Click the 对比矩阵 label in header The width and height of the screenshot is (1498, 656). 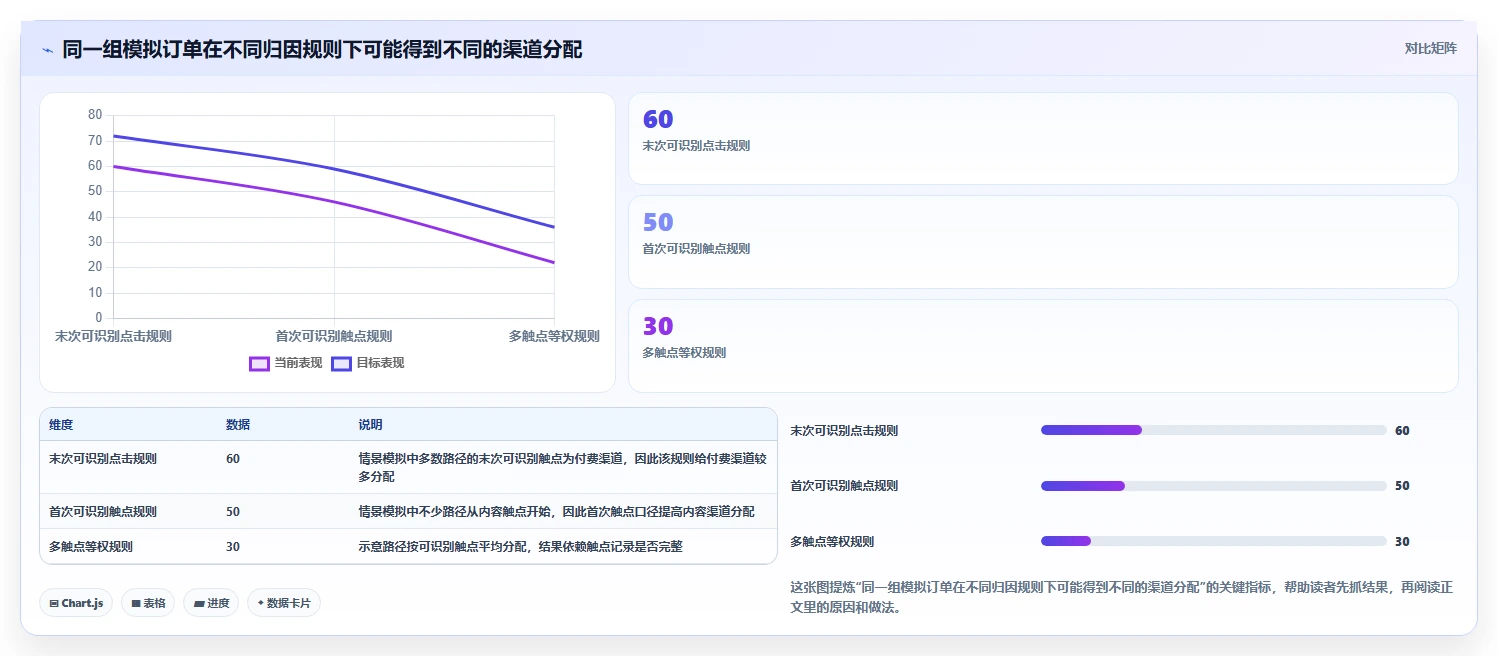tap(1431, 48)
